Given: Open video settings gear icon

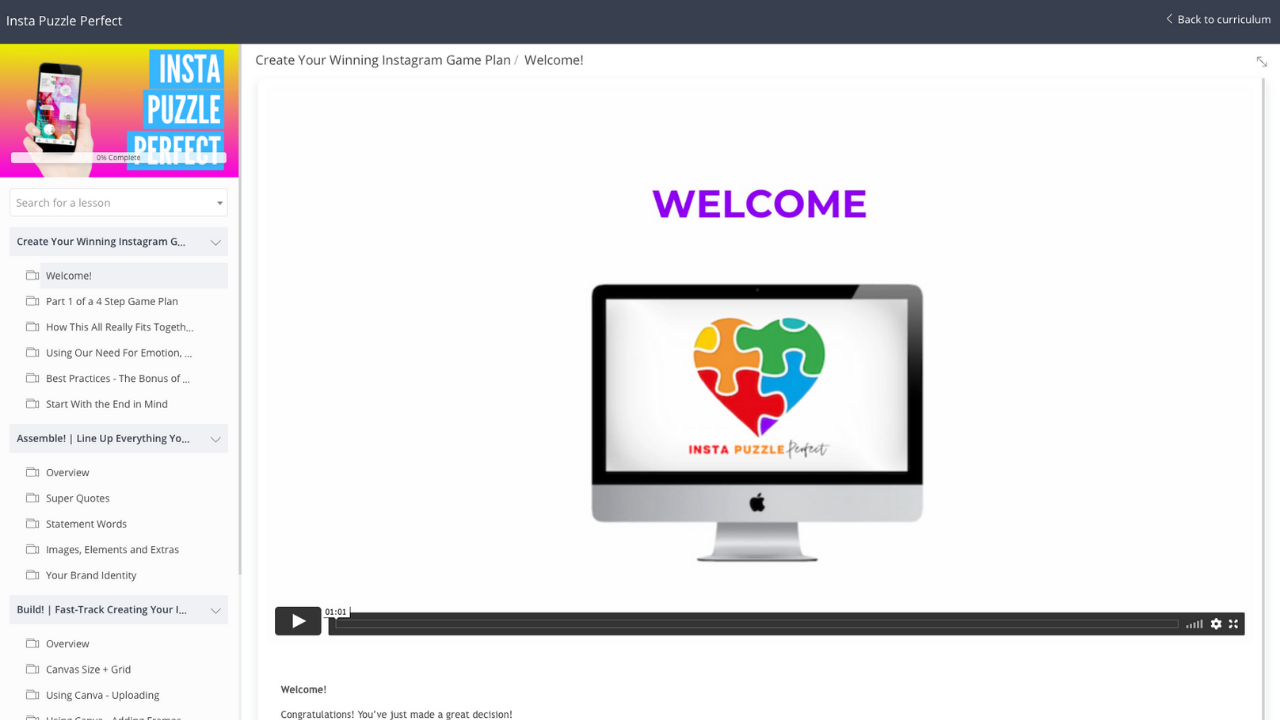Looking at the screenshot, I should [1216, 624].
